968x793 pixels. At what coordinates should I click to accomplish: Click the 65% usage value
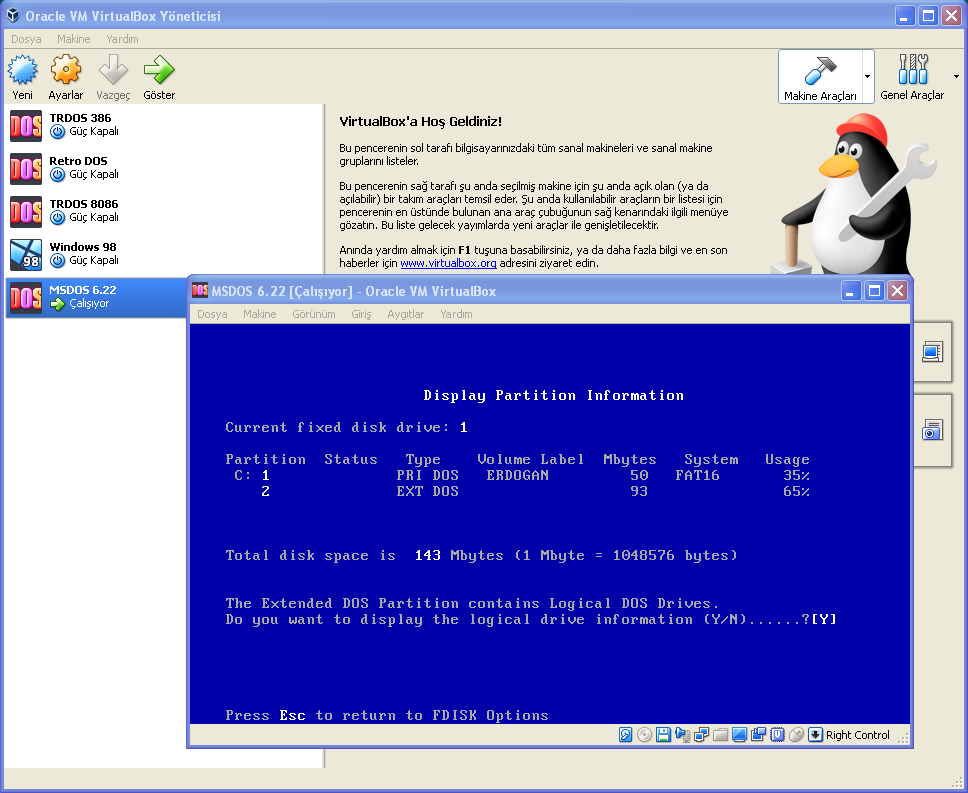pyautogui.click(x=796, y=491)
